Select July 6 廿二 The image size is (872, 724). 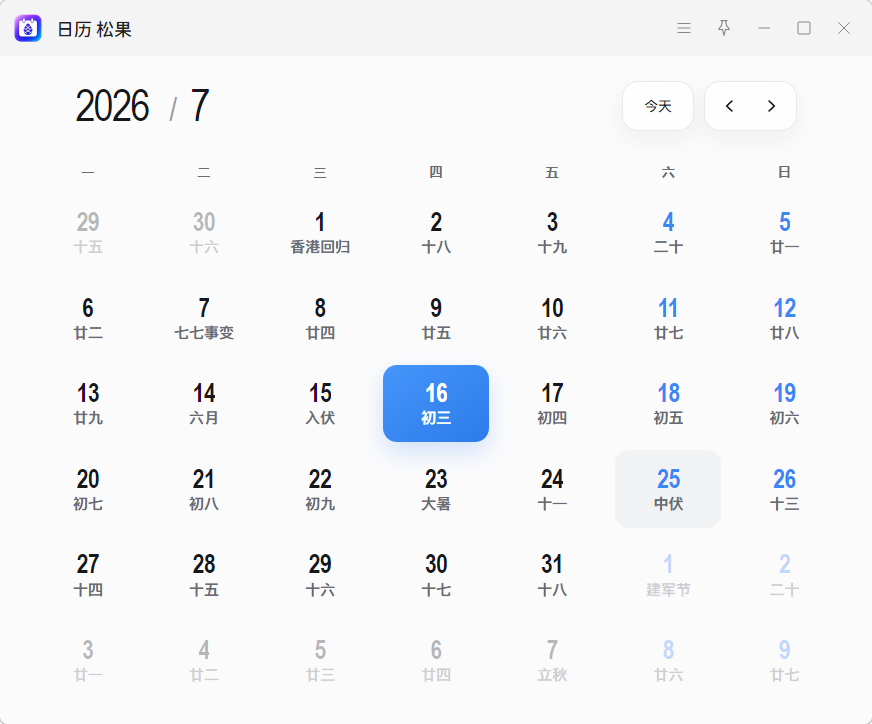pyautogui.click(x=88, y=319)
